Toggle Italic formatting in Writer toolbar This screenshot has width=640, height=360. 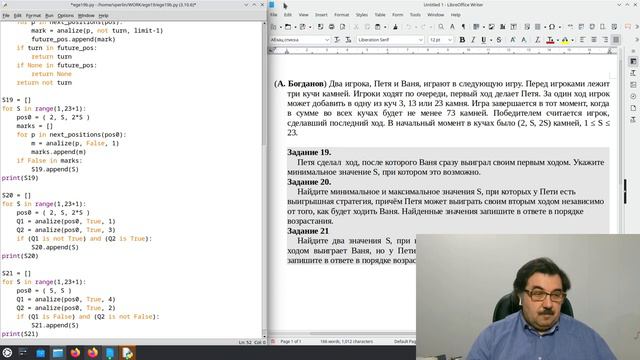pyautogui.click(x=473, y=40)
